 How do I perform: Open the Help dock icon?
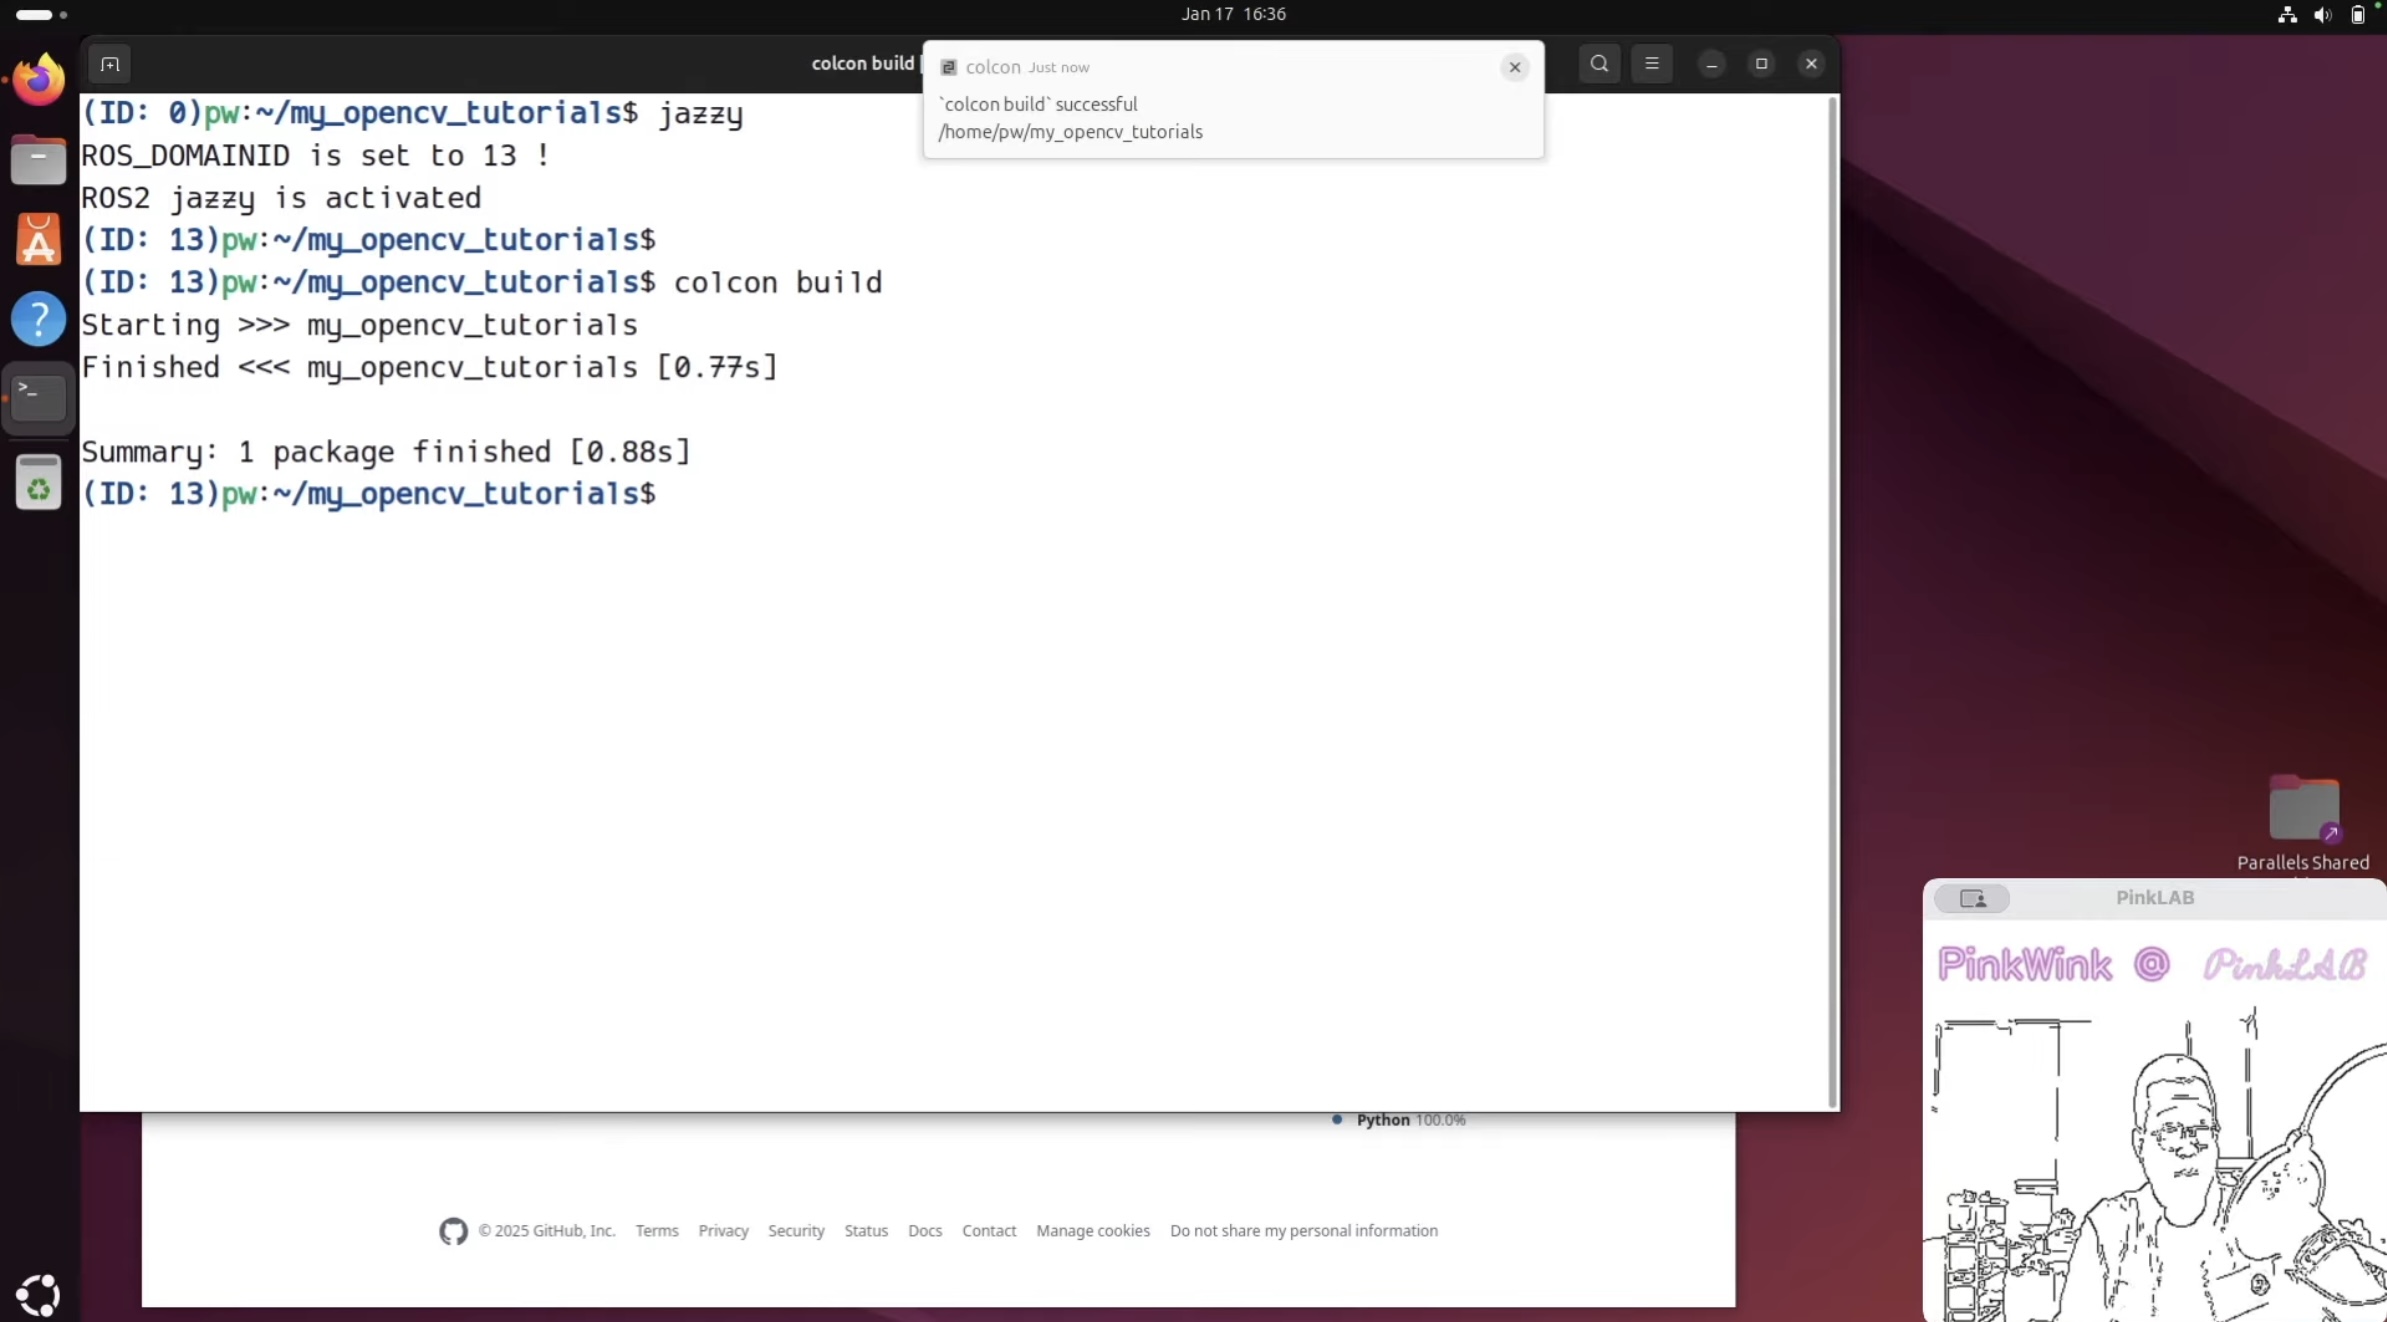(x=39, y=320)
